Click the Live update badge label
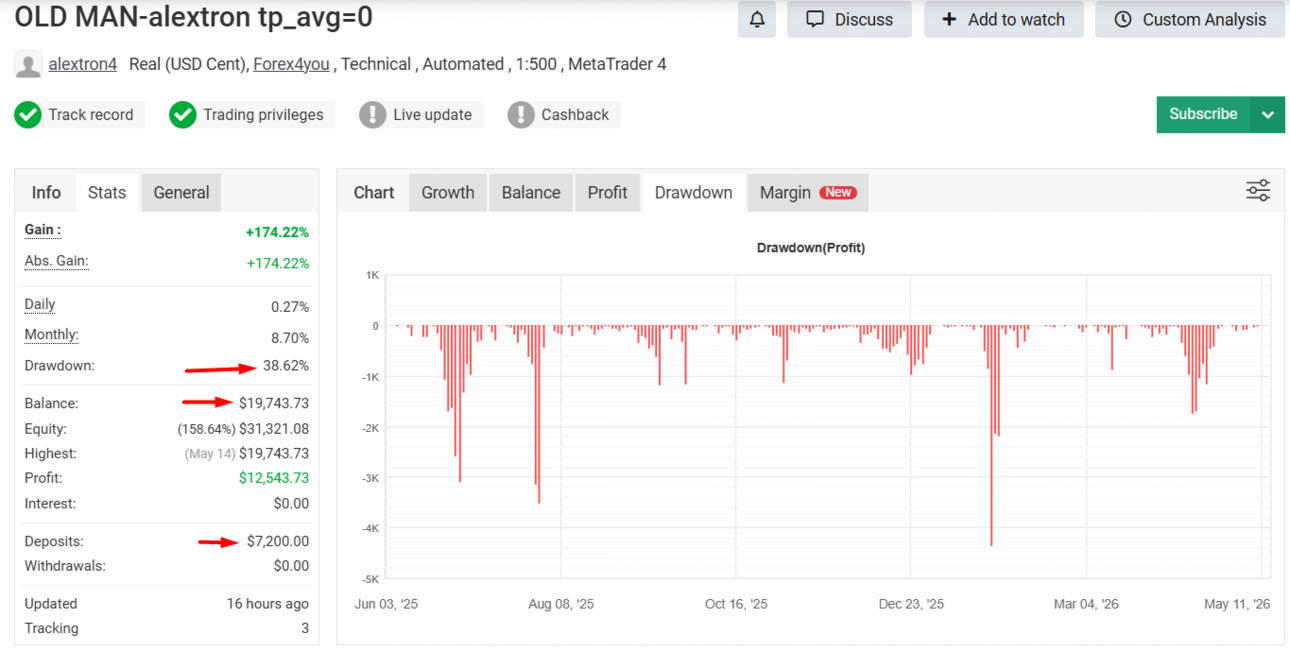Image resolution: width=1290 pixels, height=652 pixels. (432, 115)
